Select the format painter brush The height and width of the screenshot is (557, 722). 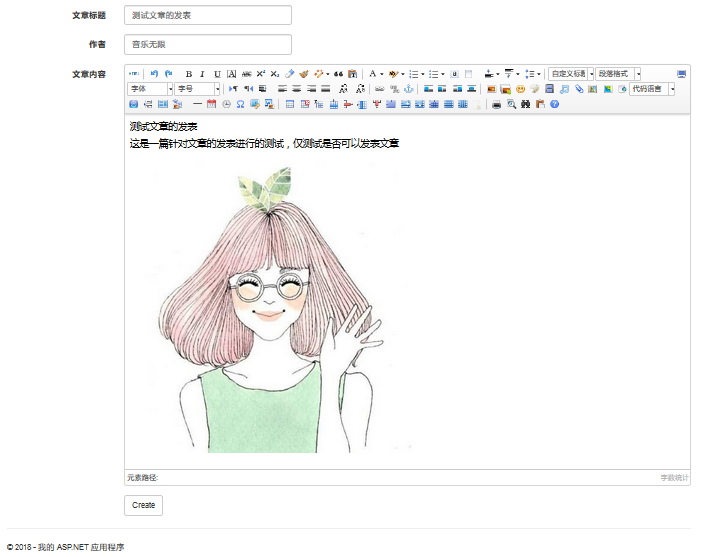point(304,74)
